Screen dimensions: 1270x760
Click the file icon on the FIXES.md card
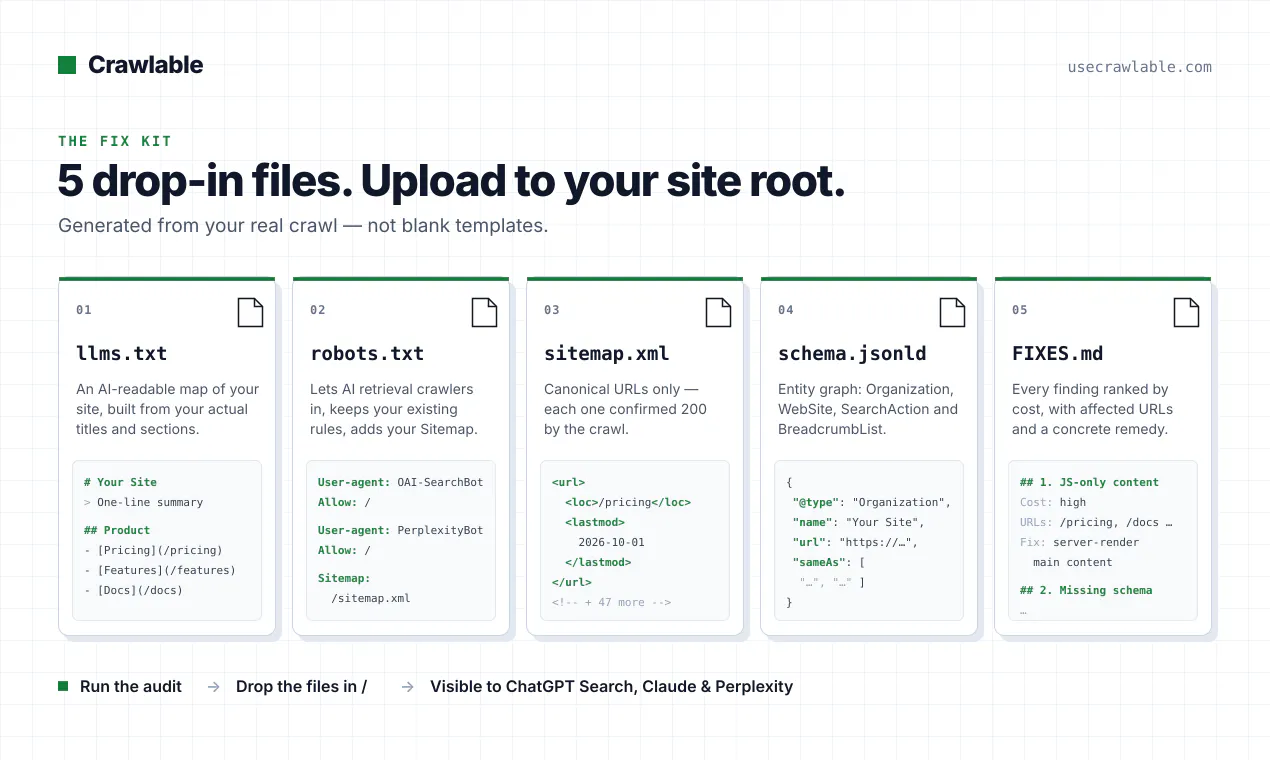point(1186,312)
